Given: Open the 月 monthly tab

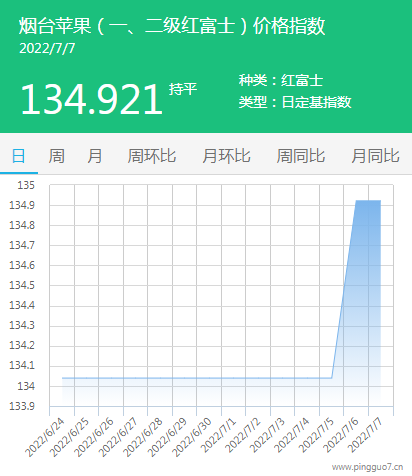Looking at the screenshot, I should [x=95, y=156].
